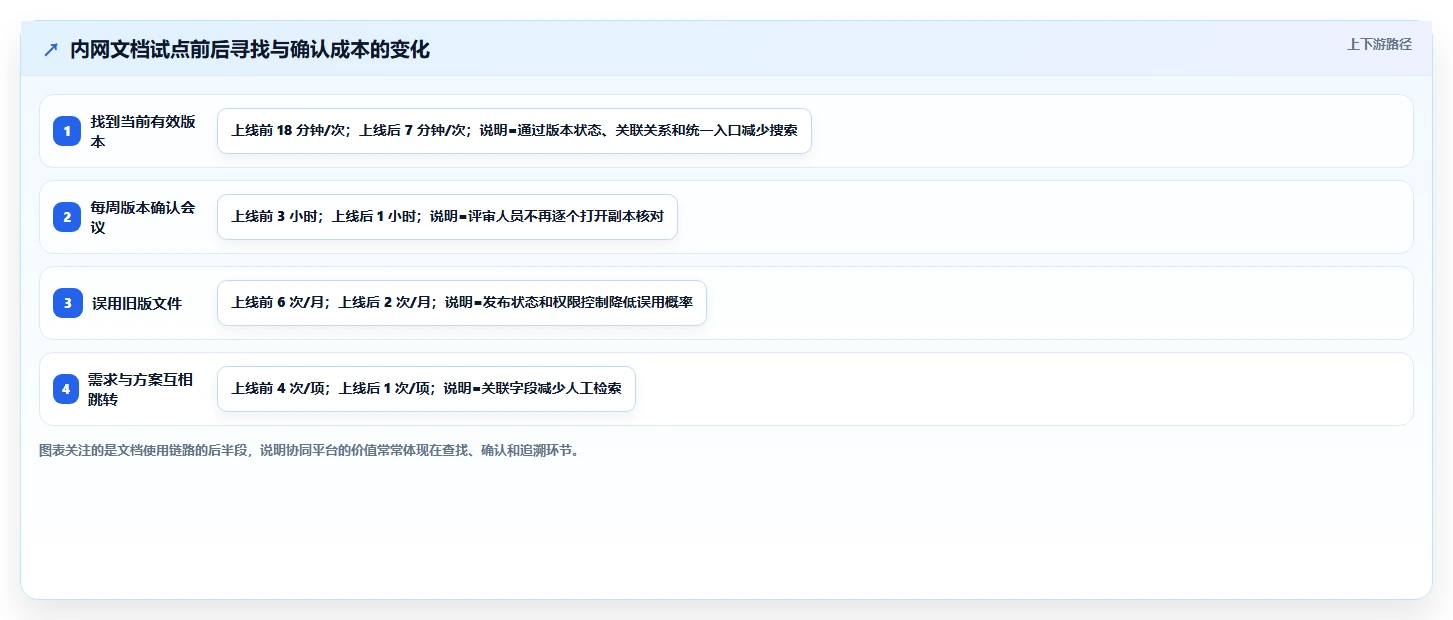
Task: Click the 上线前 6 次/月 detail box
Action: coord(462,303)
